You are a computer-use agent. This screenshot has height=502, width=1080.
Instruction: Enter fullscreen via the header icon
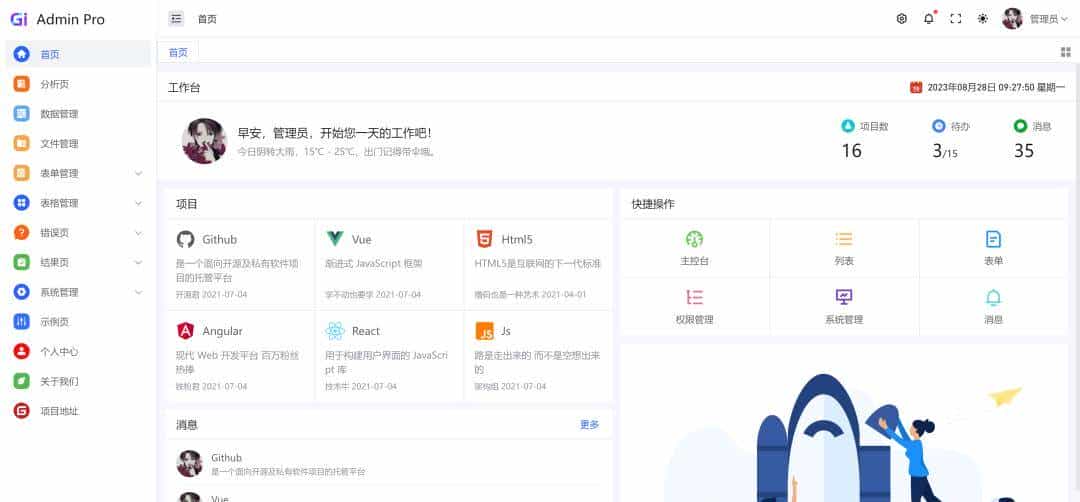click(955, 19)
